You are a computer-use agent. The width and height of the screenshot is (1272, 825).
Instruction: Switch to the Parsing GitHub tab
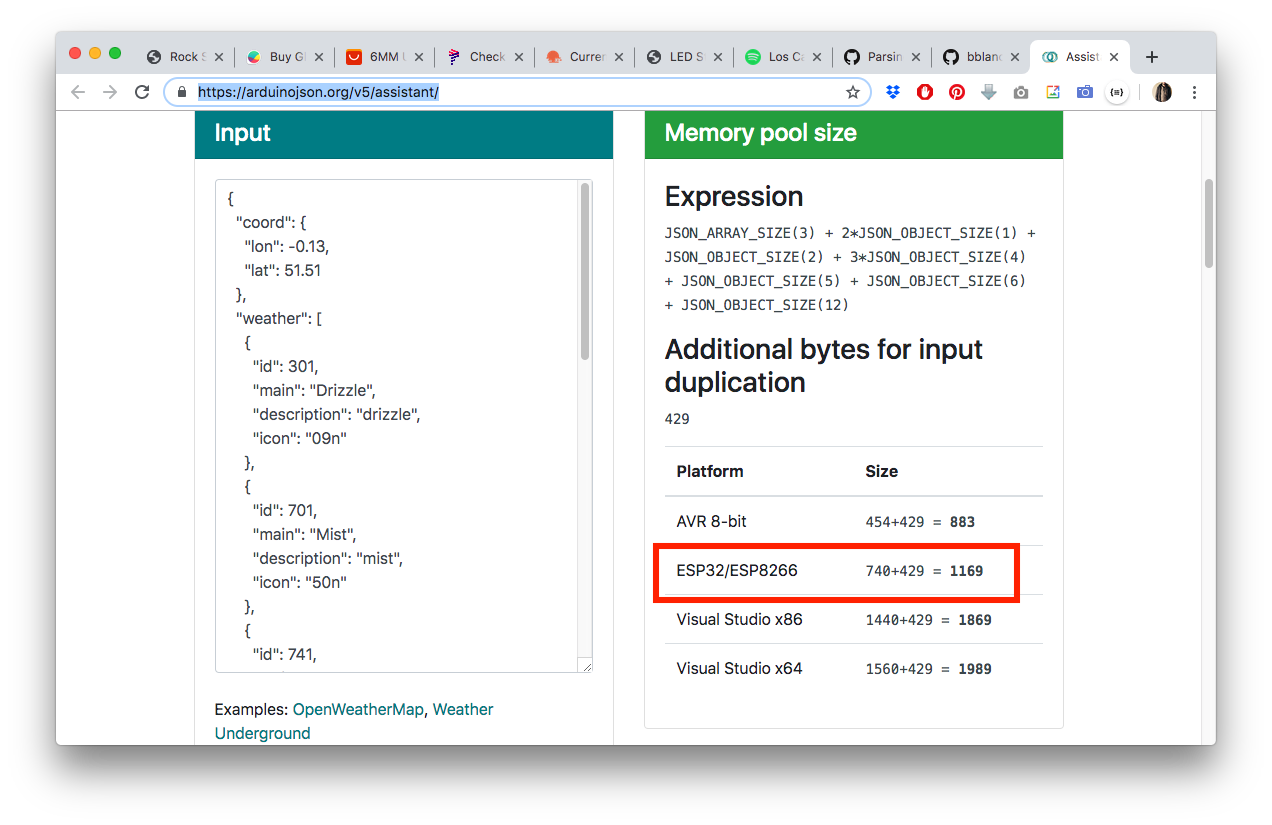(x=880, y=57)
